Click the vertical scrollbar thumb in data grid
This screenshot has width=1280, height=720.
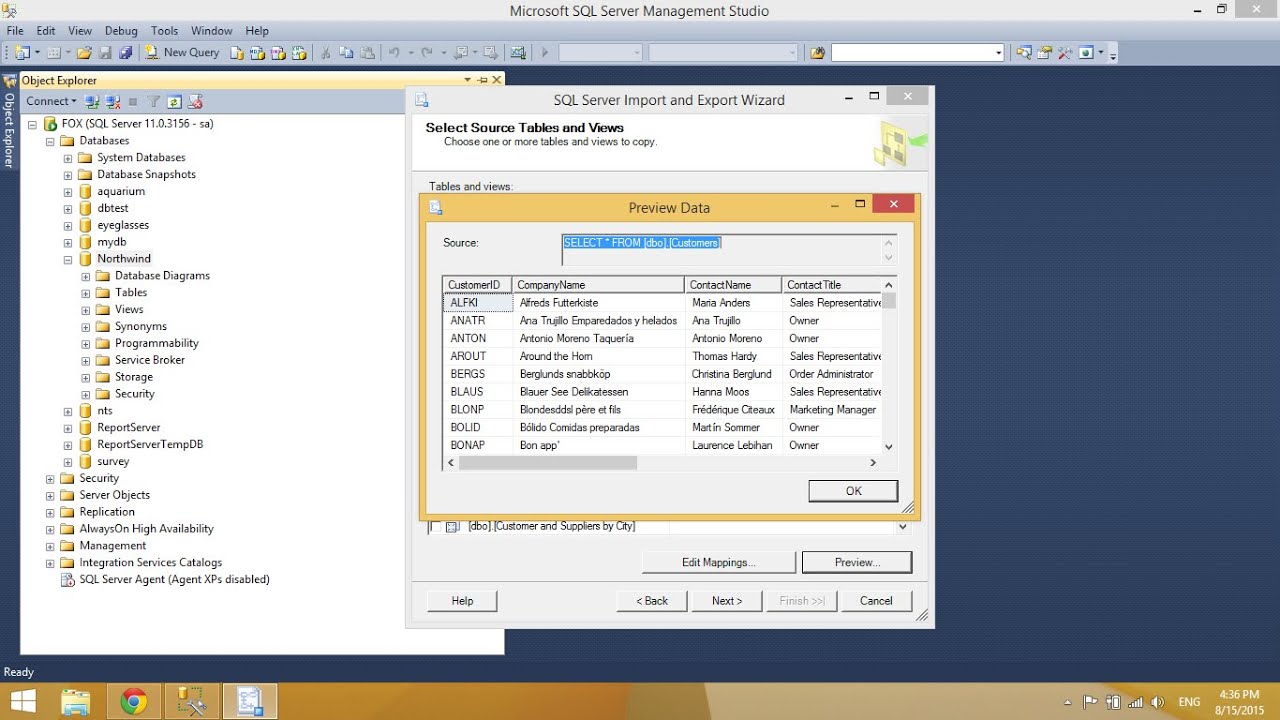pos(889,301)
